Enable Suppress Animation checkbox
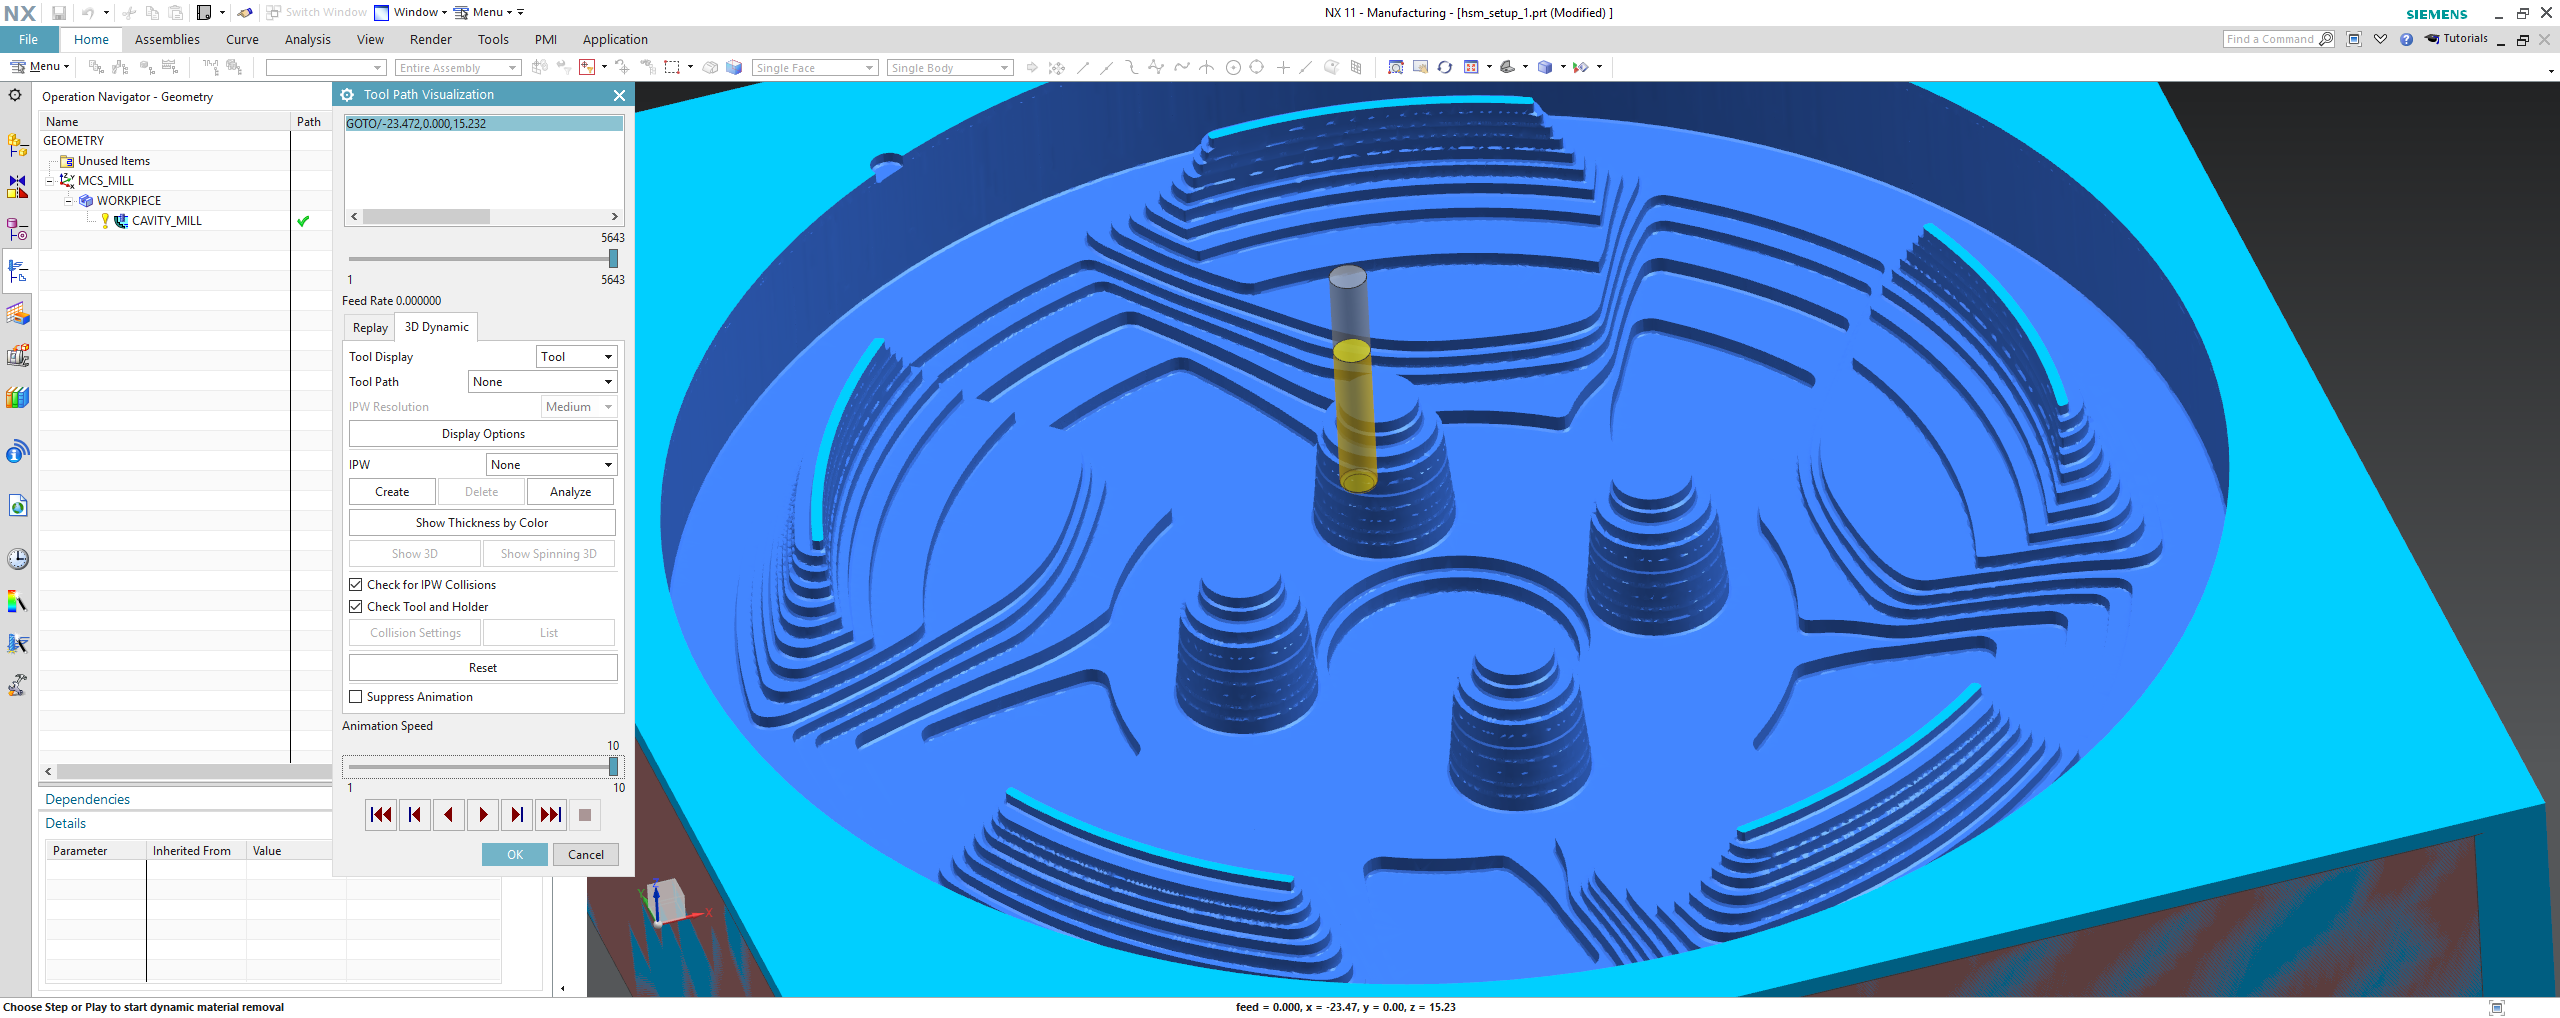 click(x=355, y=696)
